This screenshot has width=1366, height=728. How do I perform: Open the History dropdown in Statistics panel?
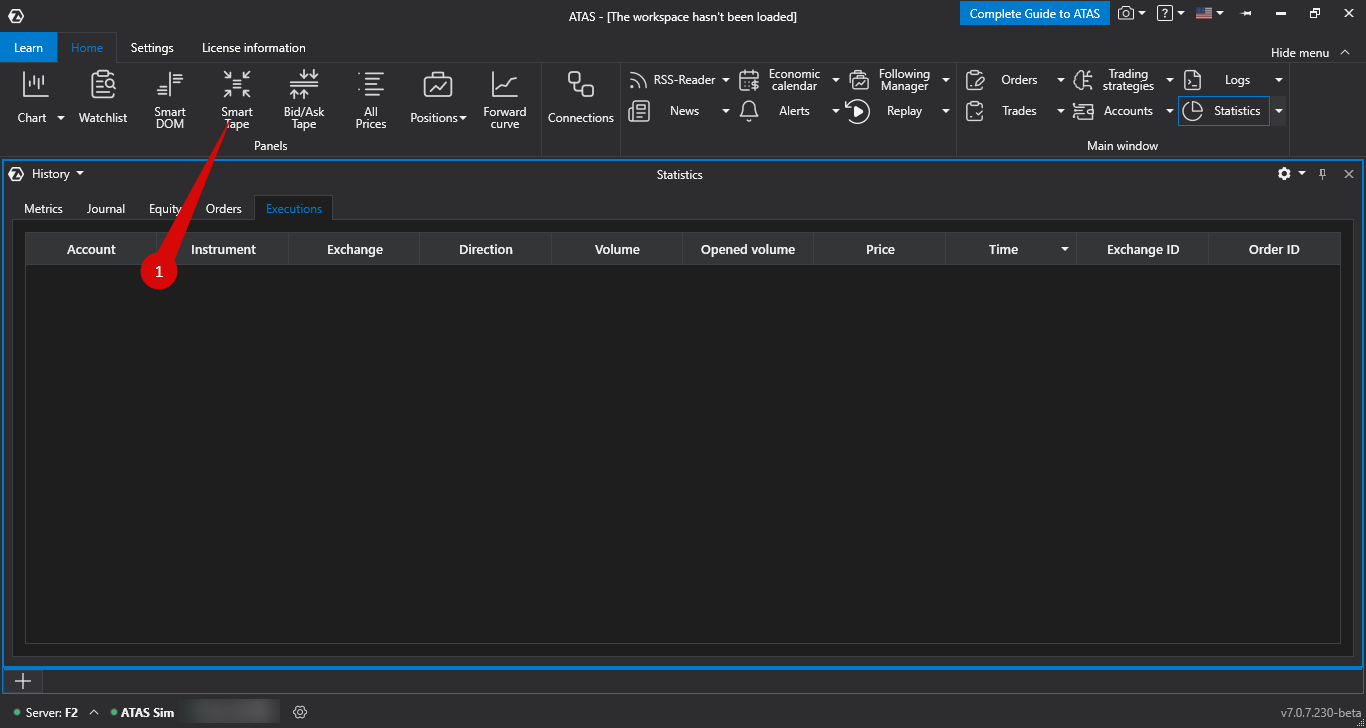point(57,174)
